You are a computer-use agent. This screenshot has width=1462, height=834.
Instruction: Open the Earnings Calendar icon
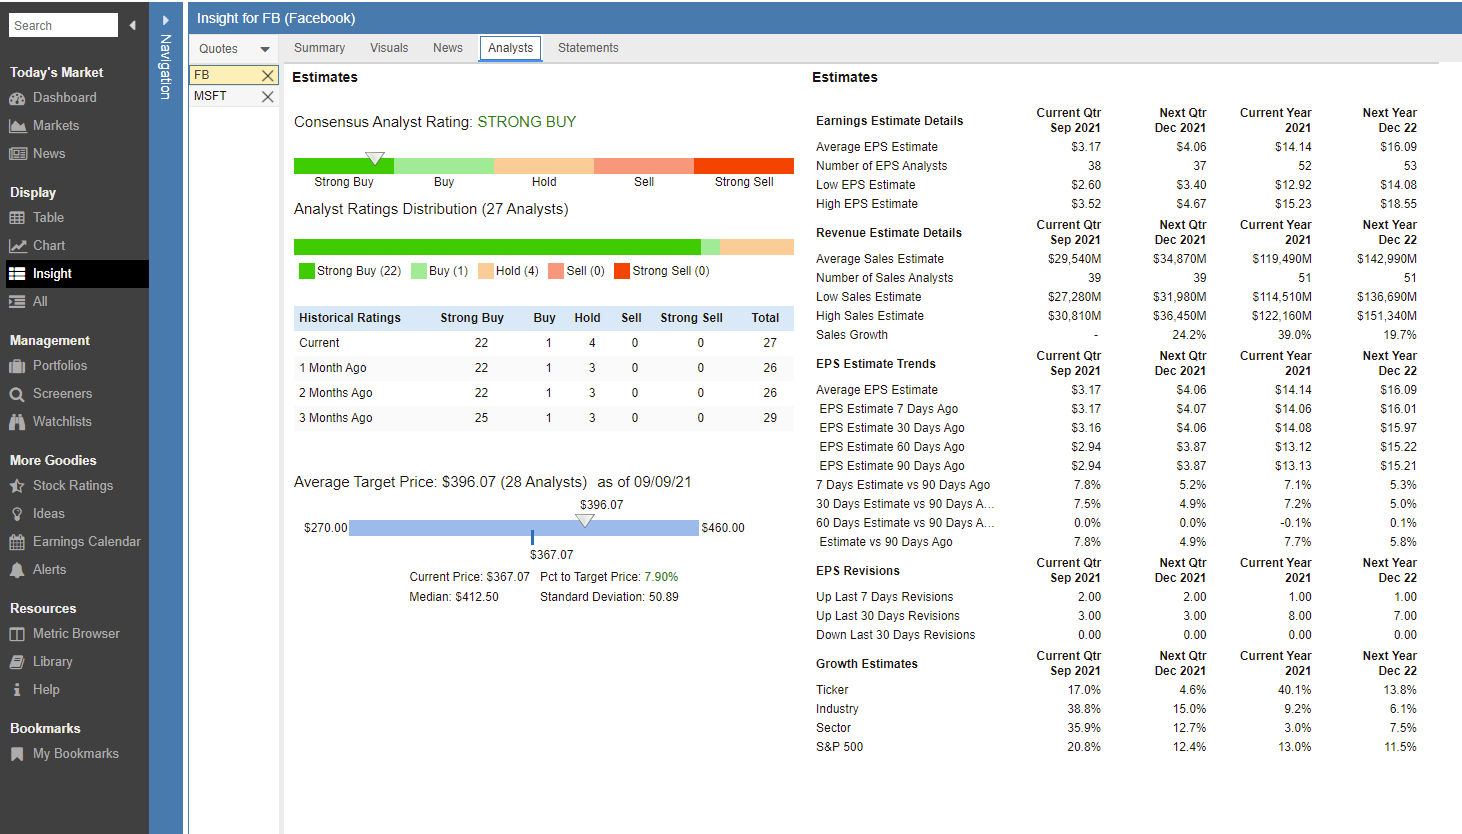coord(17,542)
